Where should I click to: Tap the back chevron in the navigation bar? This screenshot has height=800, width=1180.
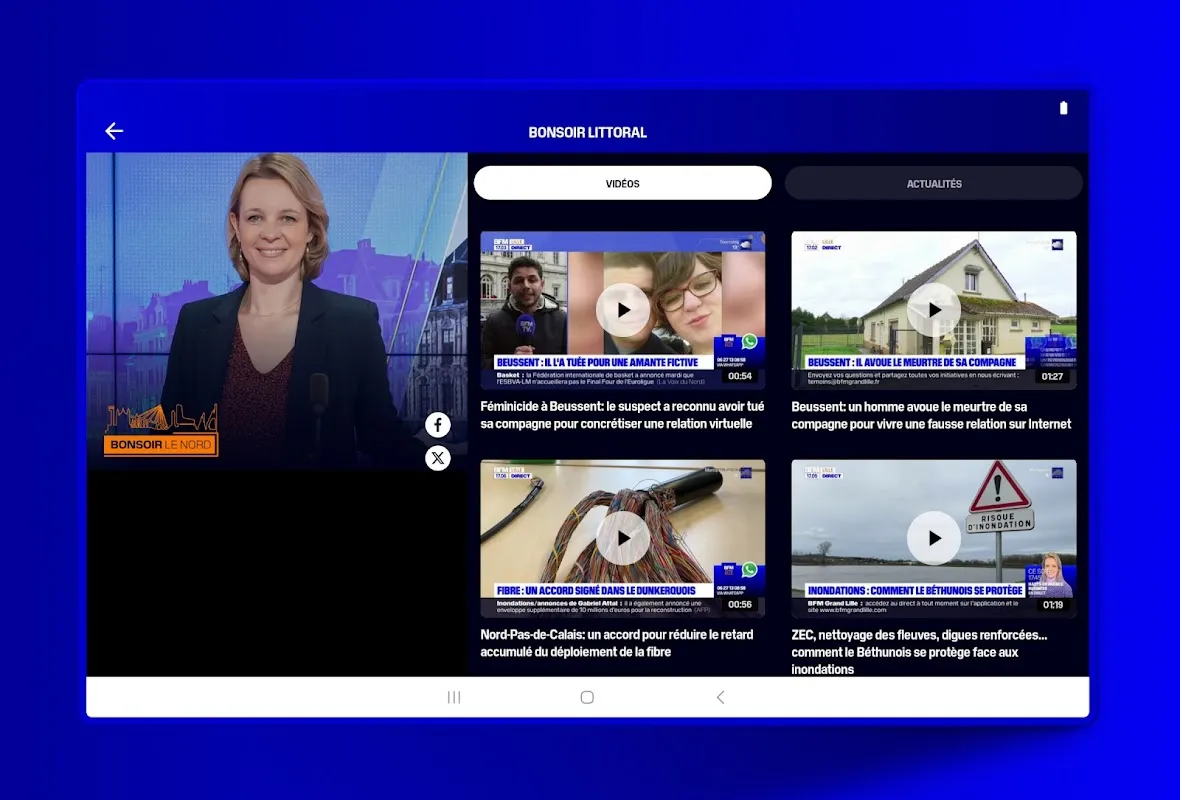[720, 697]
